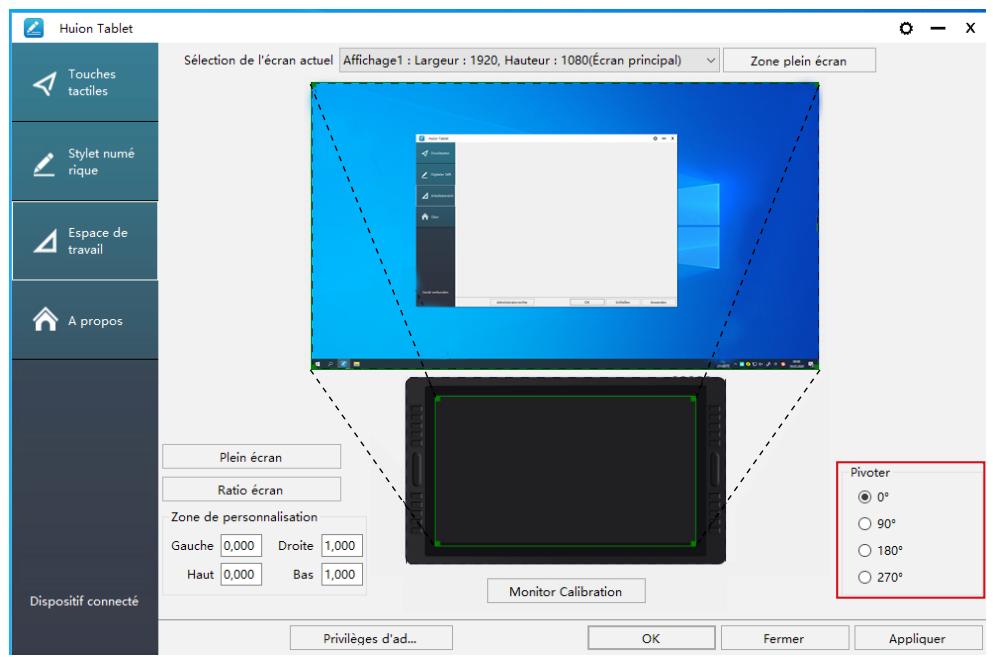The width and height of the screenshot is (993, 657).
Task: Focus the Bas value field
Action: coord(342,575)
